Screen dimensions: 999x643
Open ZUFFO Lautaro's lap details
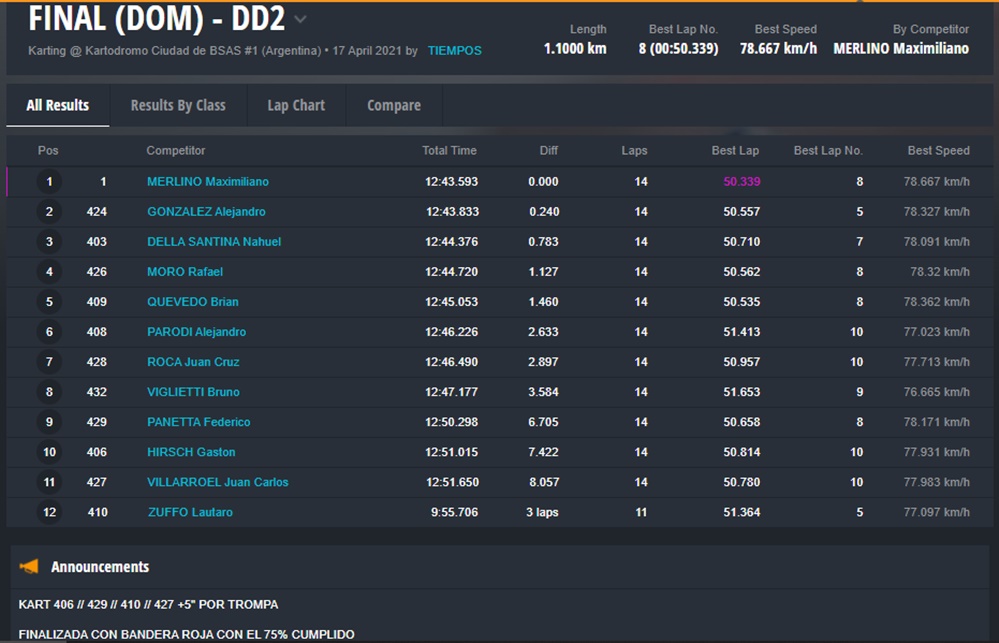189,512
